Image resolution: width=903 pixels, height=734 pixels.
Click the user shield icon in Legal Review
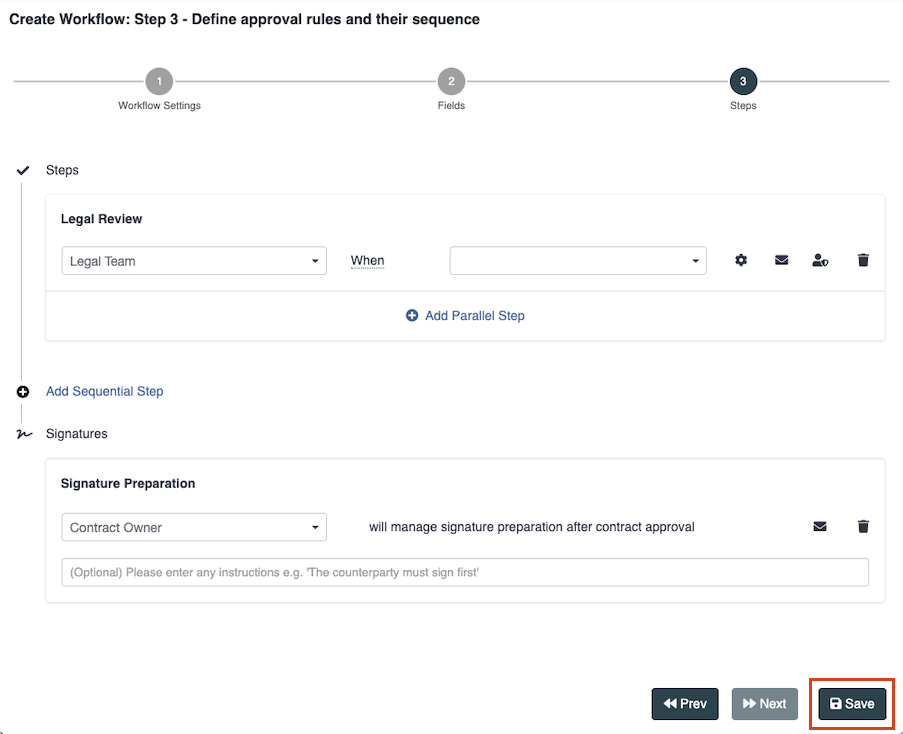click(x=820, y=261)
